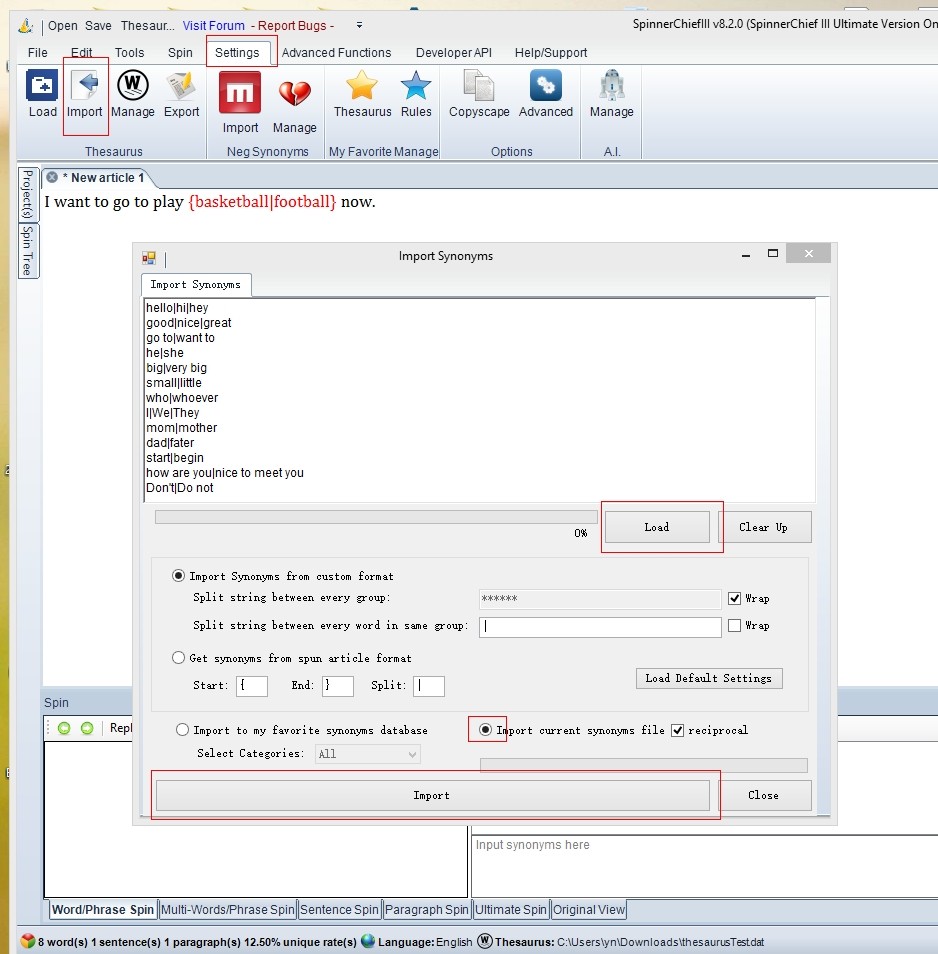The width and height of the screenshot is (938, 954).
Task: Click the A.I. Manage robot icon
Action: (x=611, y=87)
